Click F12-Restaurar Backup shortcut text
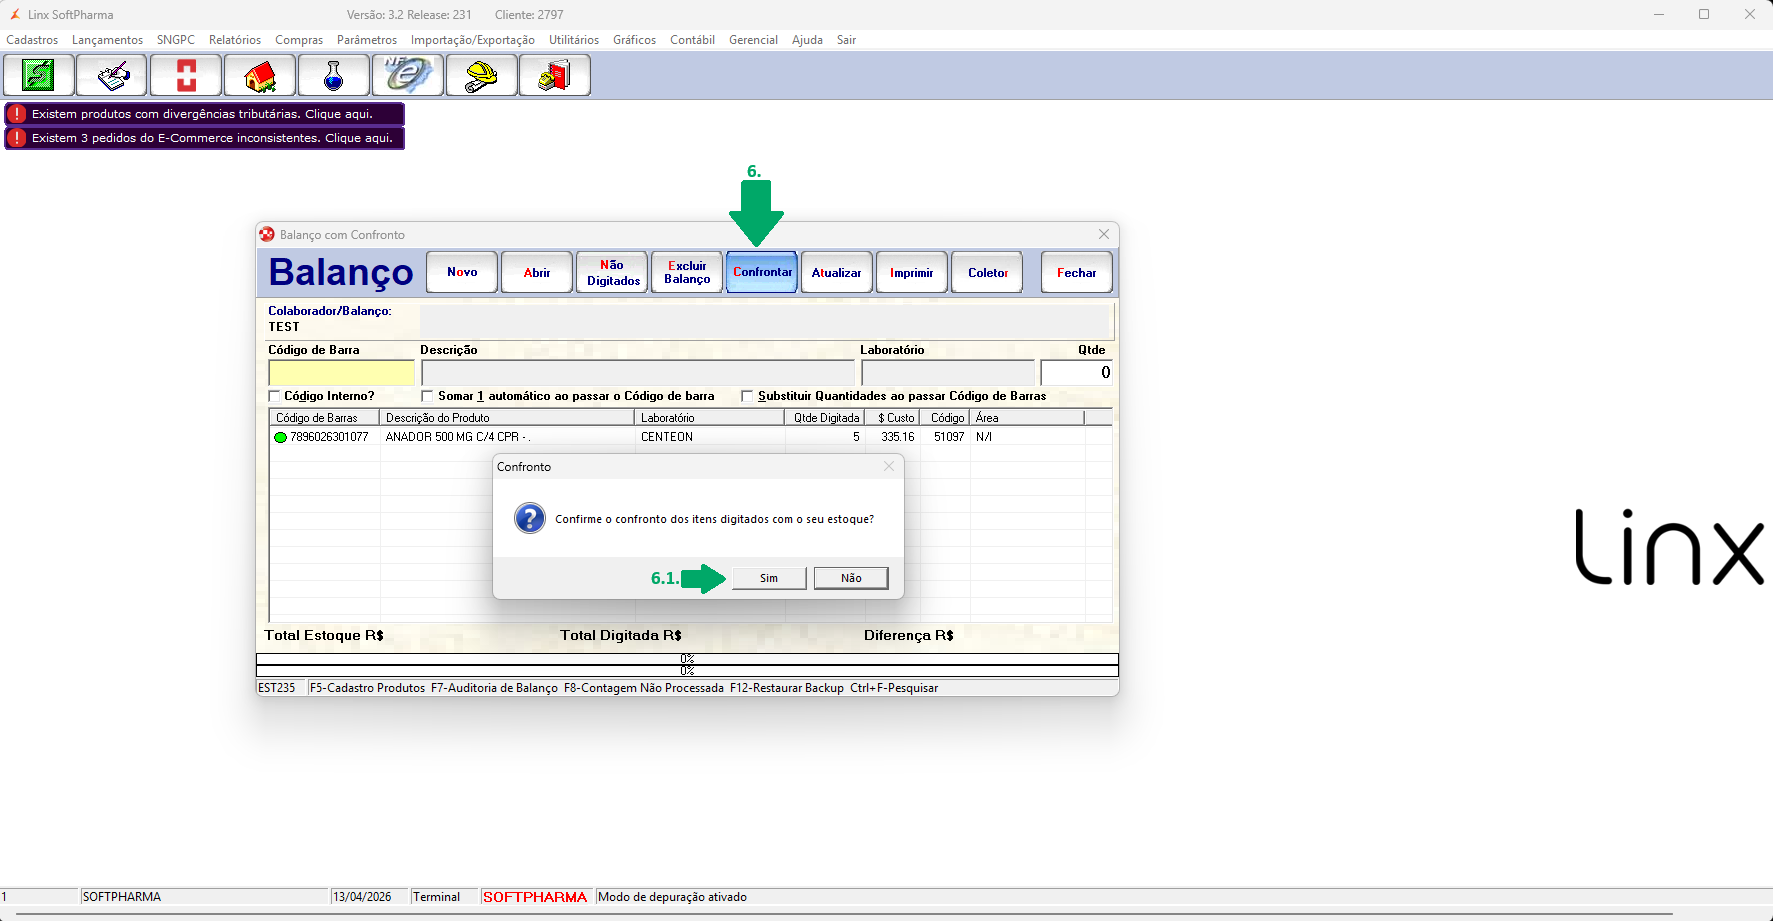Image resolution: width=1773 pixels, height=921 pixels. 787,688
